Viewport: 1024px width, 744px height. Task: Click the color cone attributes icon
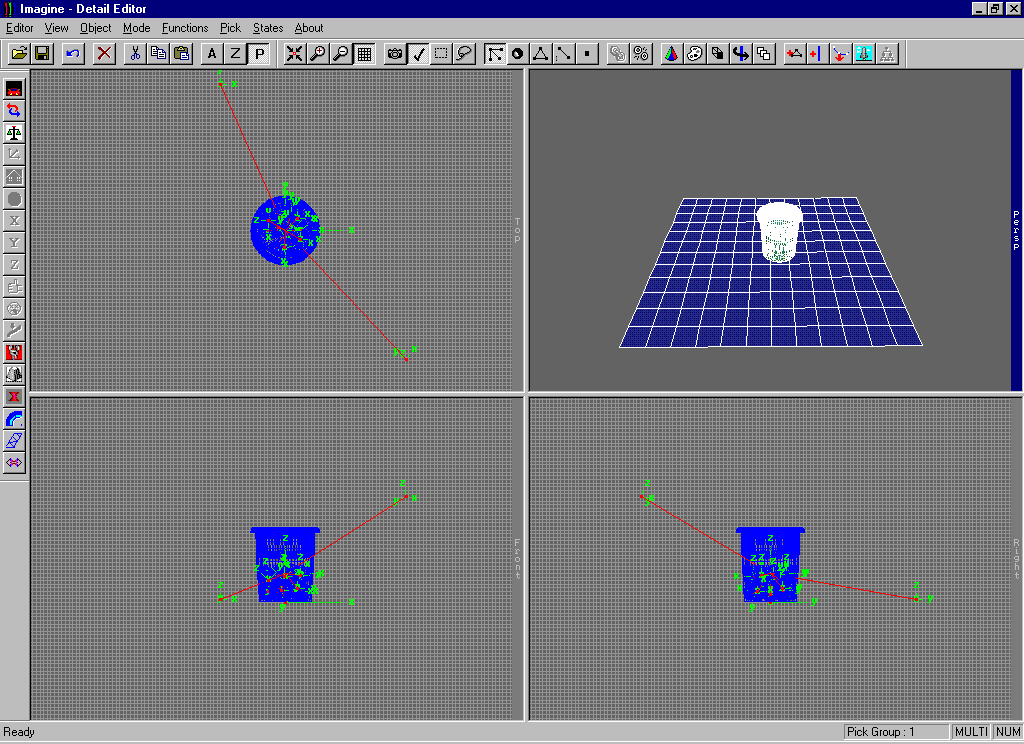[x=671, y=54]
